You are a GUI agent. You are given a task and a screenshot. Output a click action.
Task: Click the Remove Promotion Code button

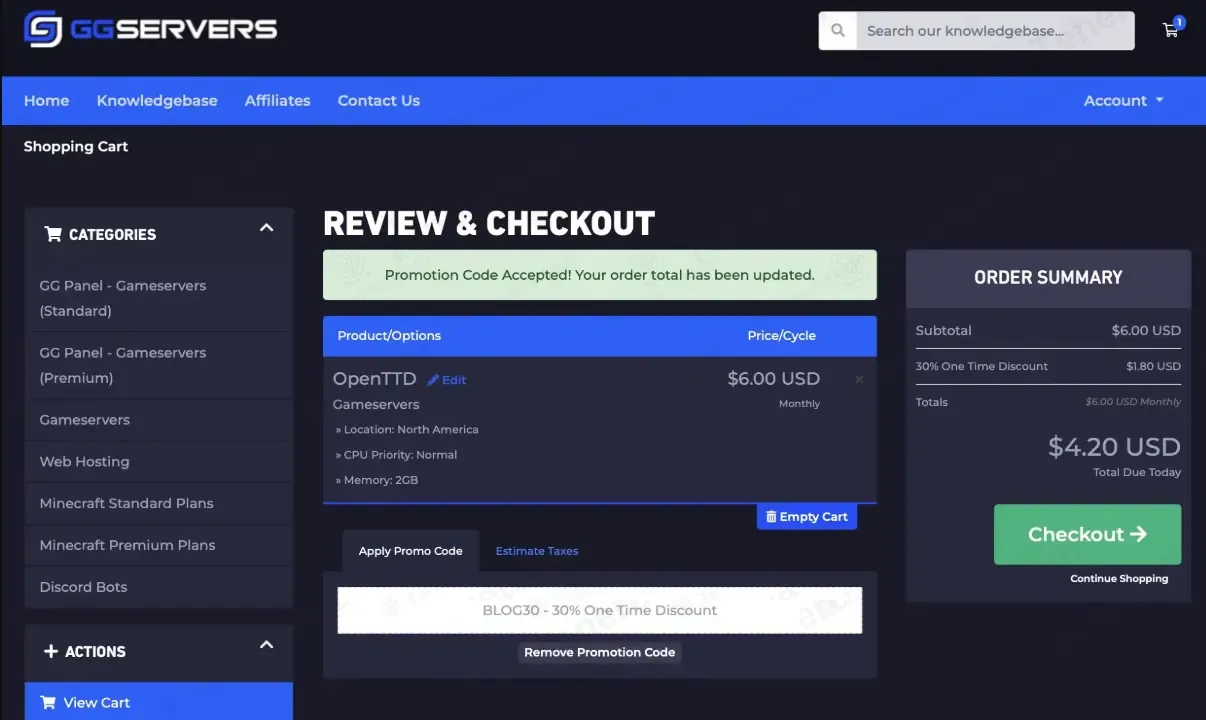click(x=599, y=652)
